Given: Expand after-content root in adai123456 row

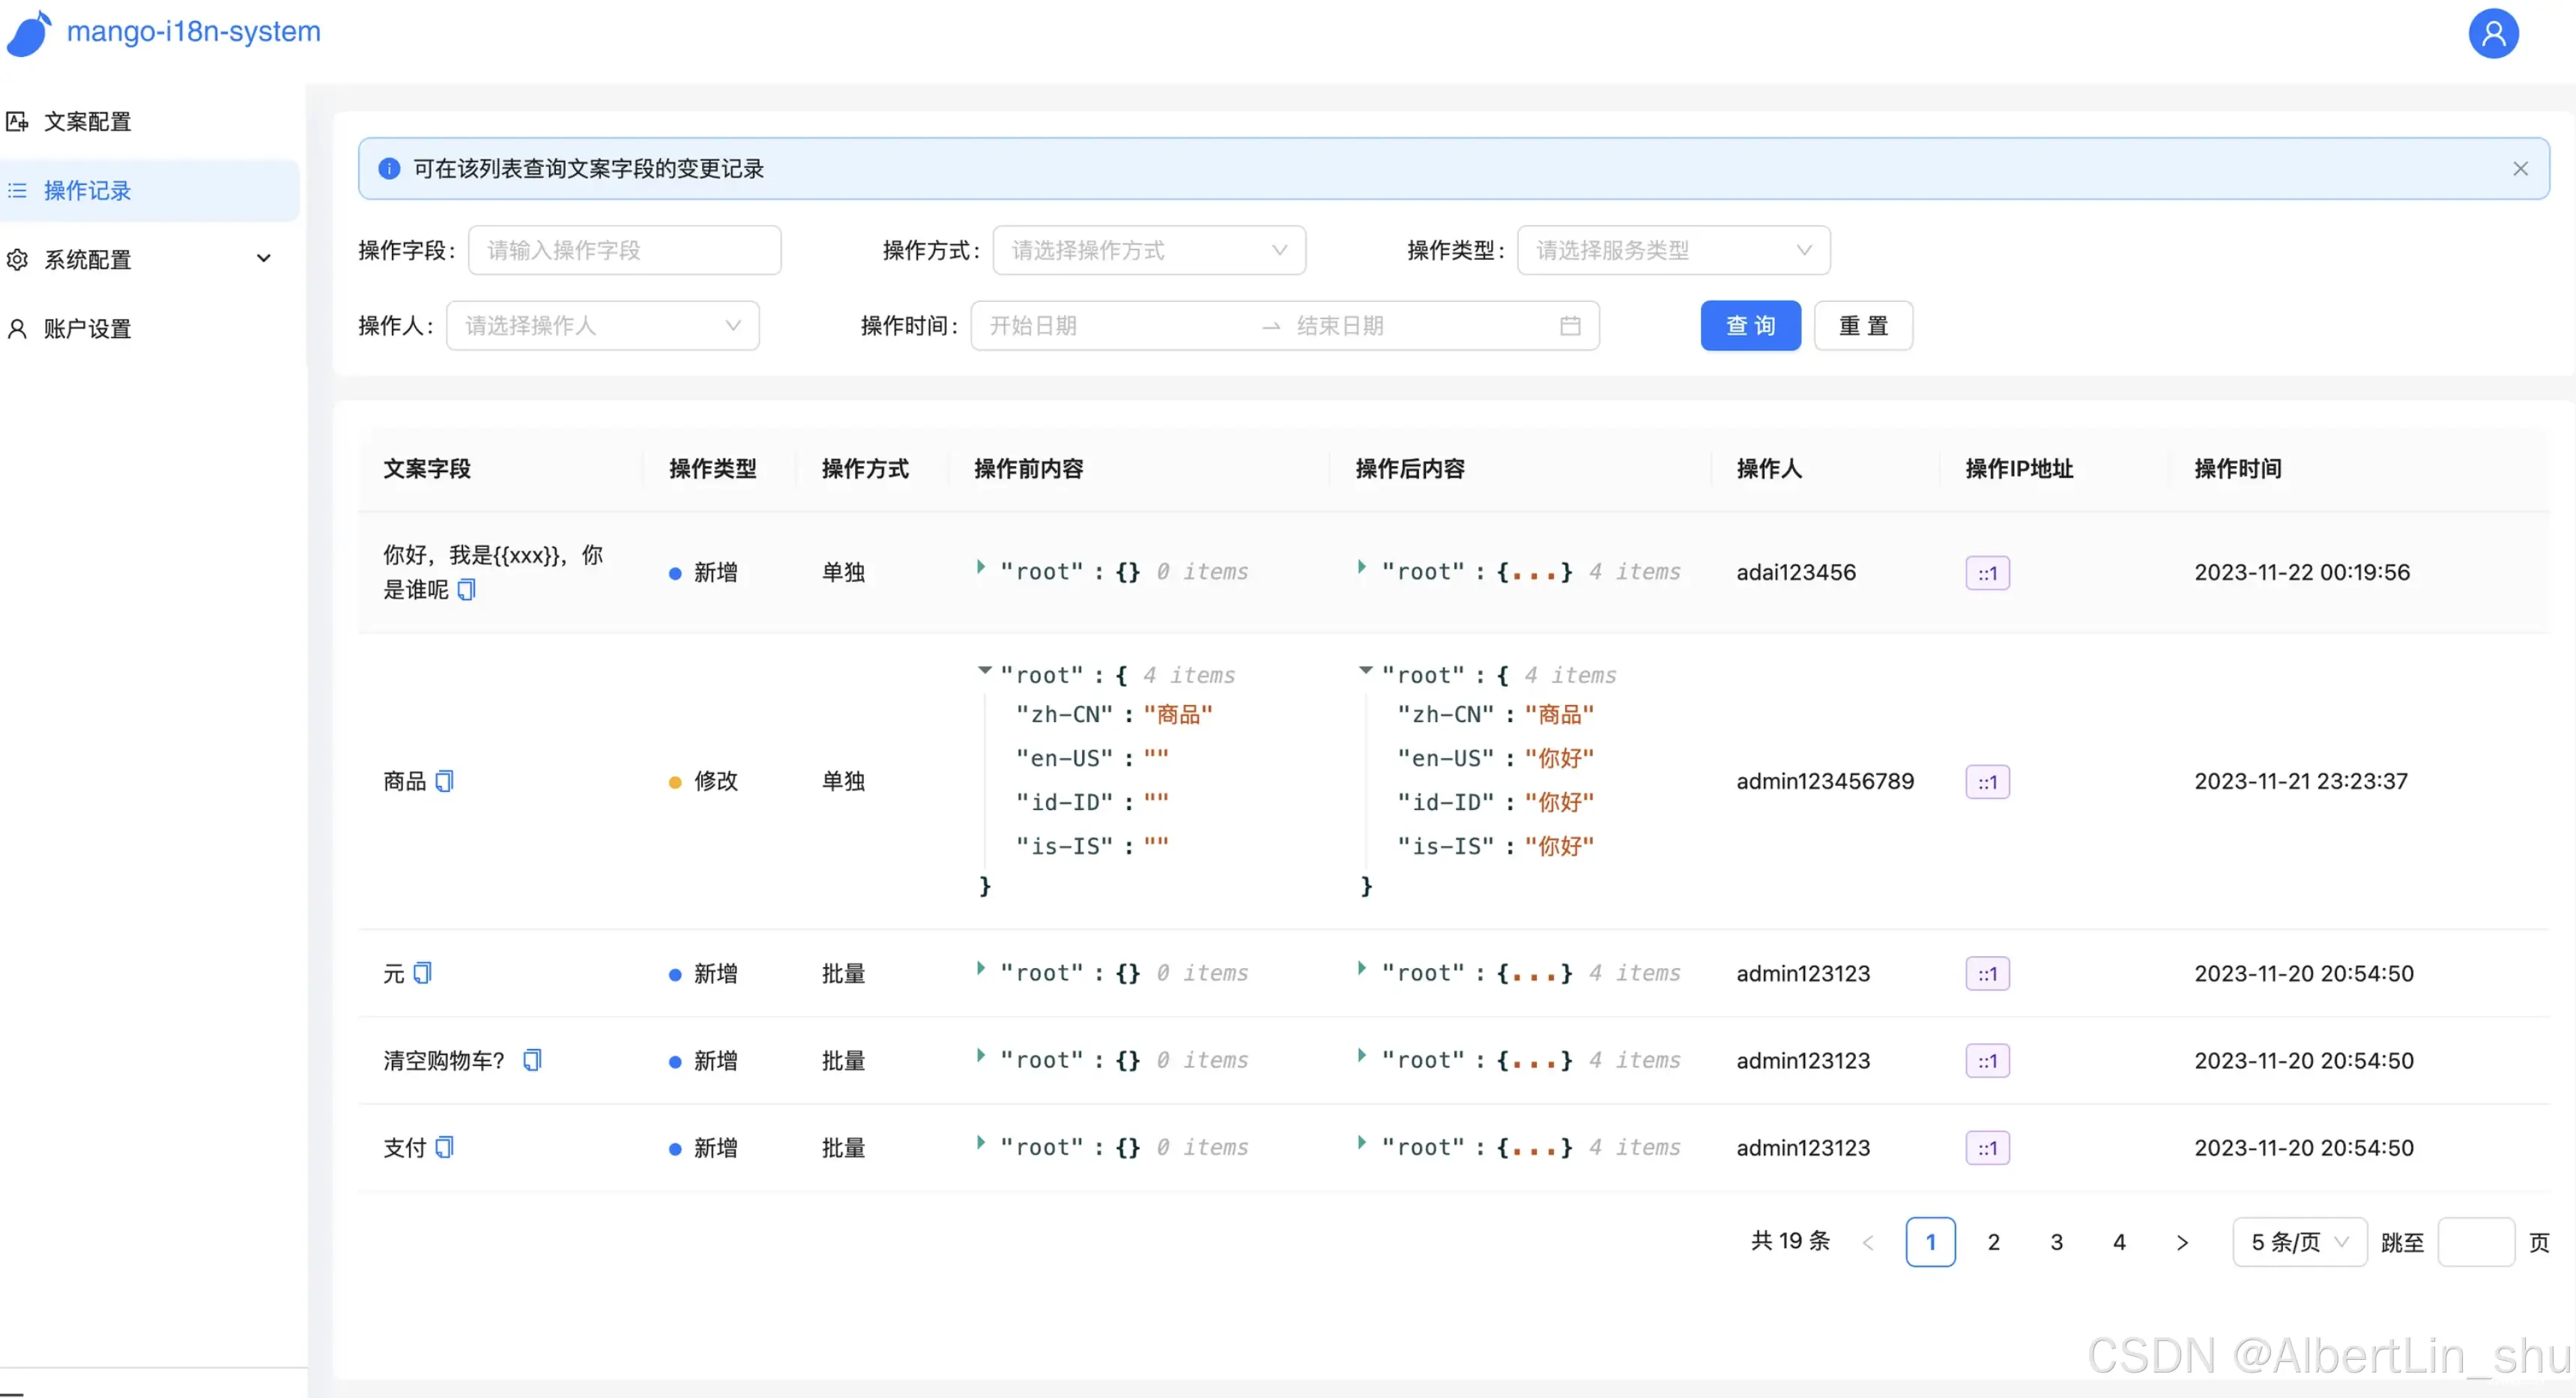Looking at the screenshot, I should [1361, 567].
